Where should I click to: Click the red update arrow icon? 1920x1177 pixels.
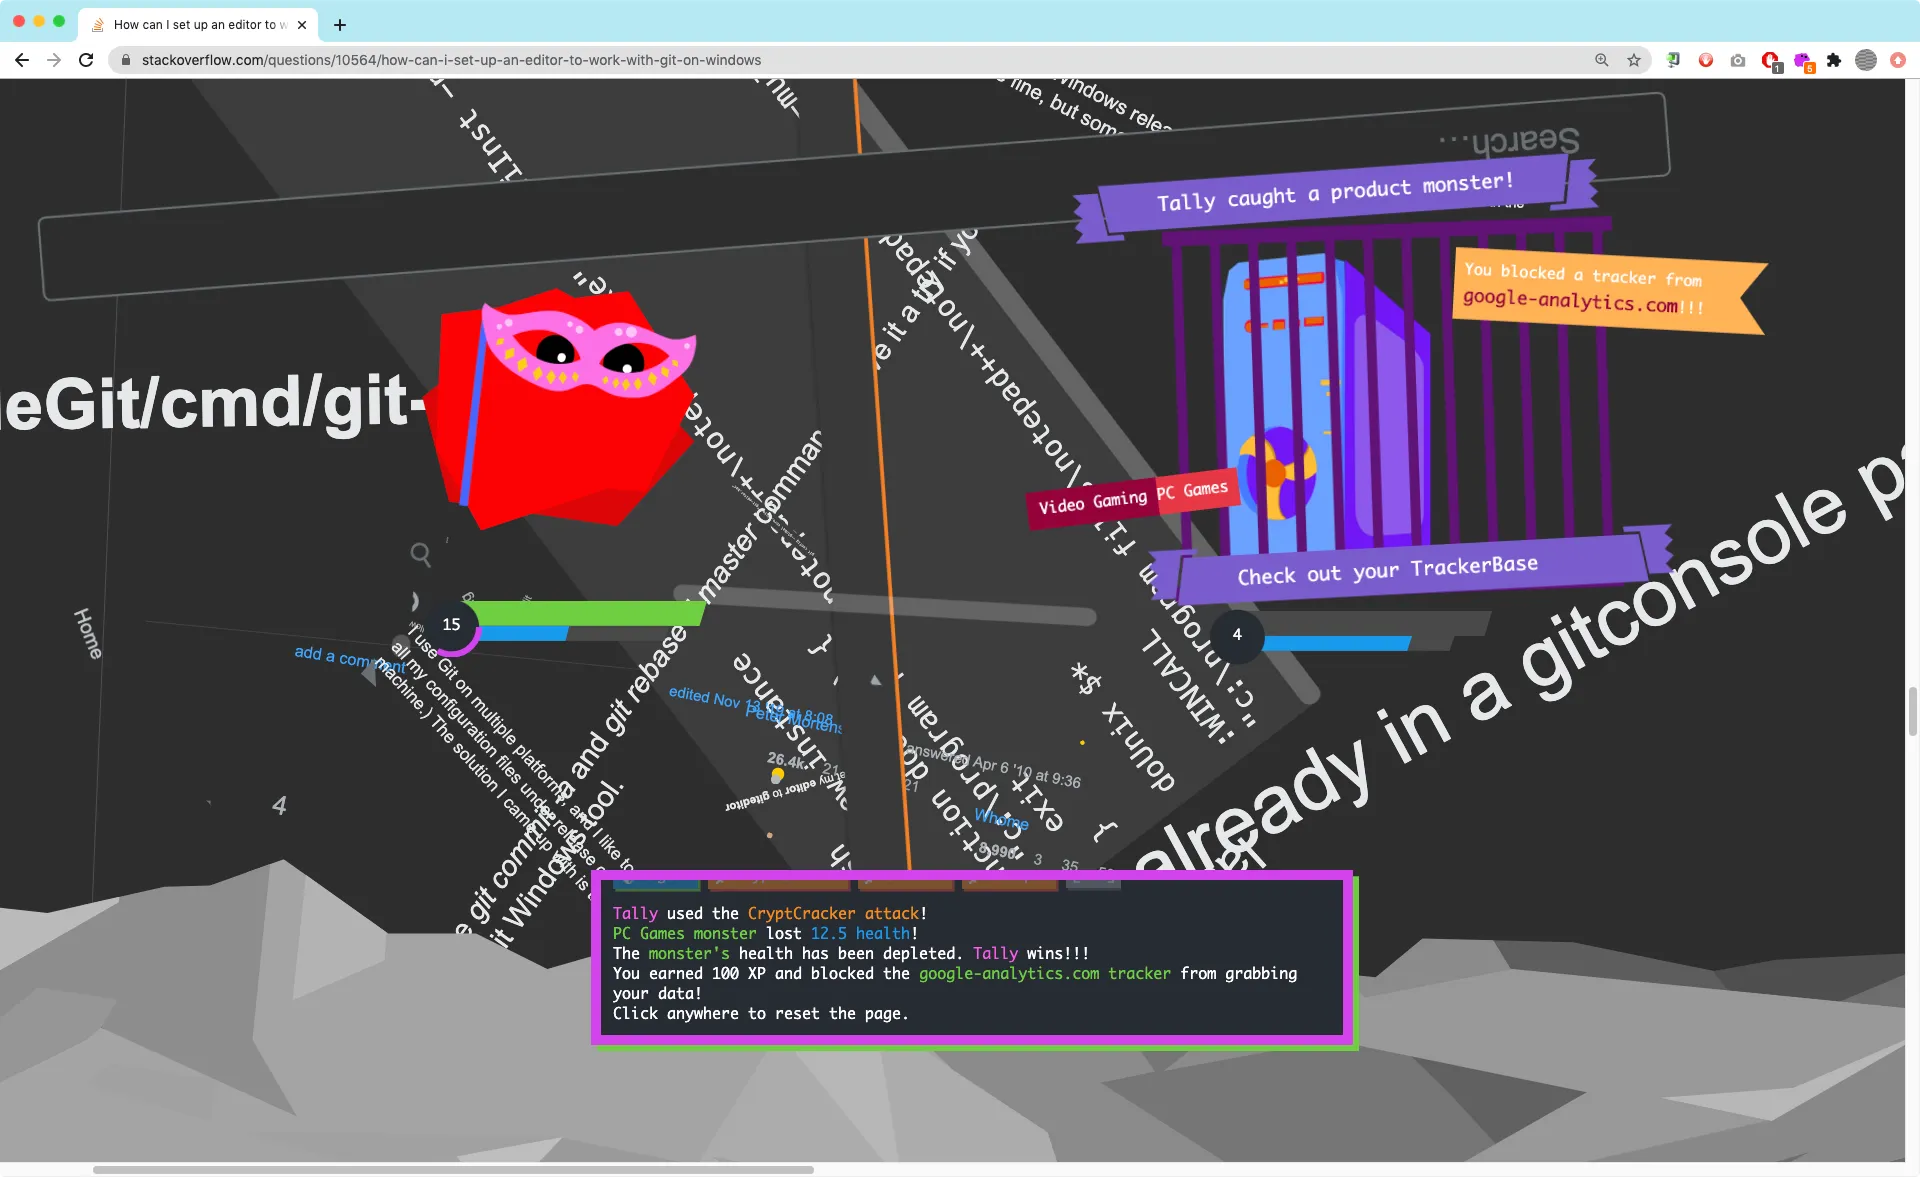coord(1898,60)
